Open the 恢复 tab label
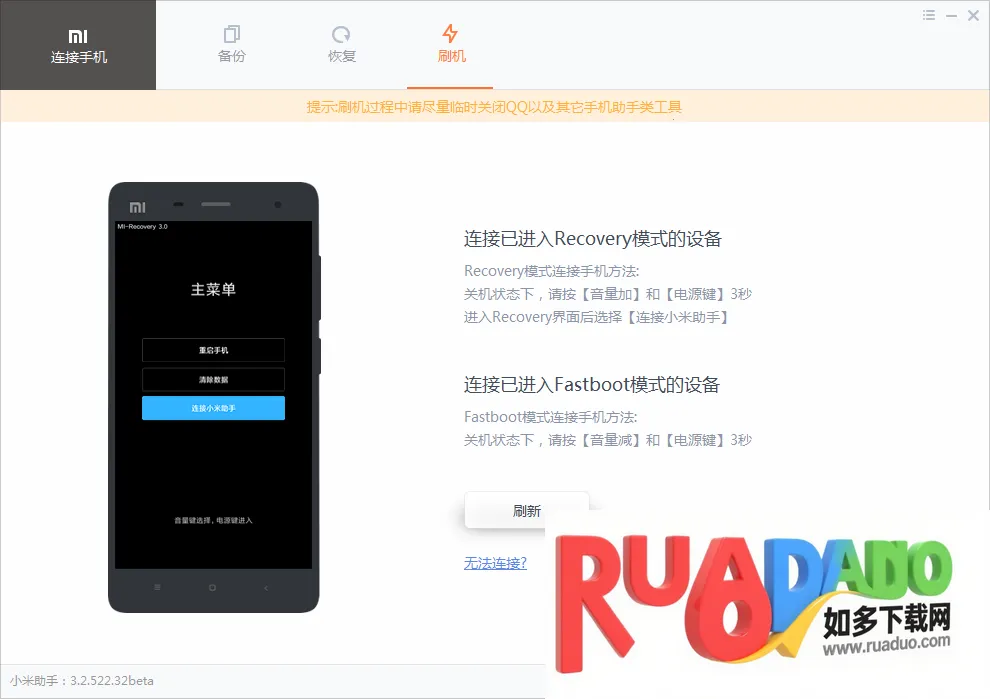This screenshot has width=990, height=699. 342,57
